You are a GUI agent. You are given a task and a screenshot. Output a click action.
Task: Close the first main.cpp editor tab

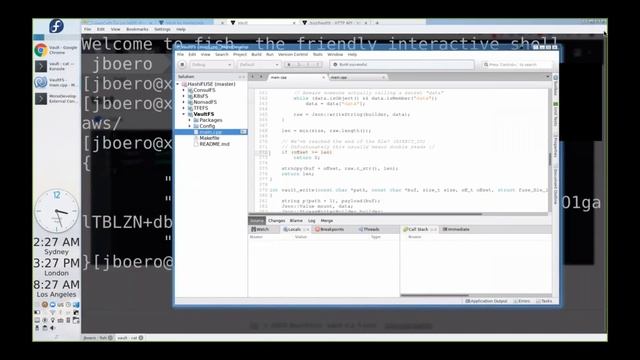324,78
